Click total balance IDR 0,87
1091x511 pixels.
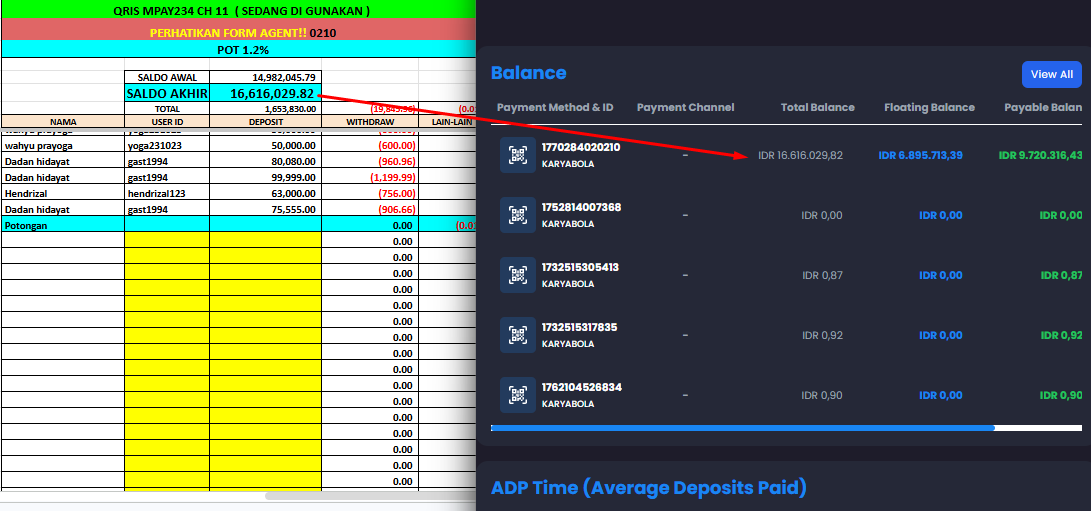coord(822,275)
